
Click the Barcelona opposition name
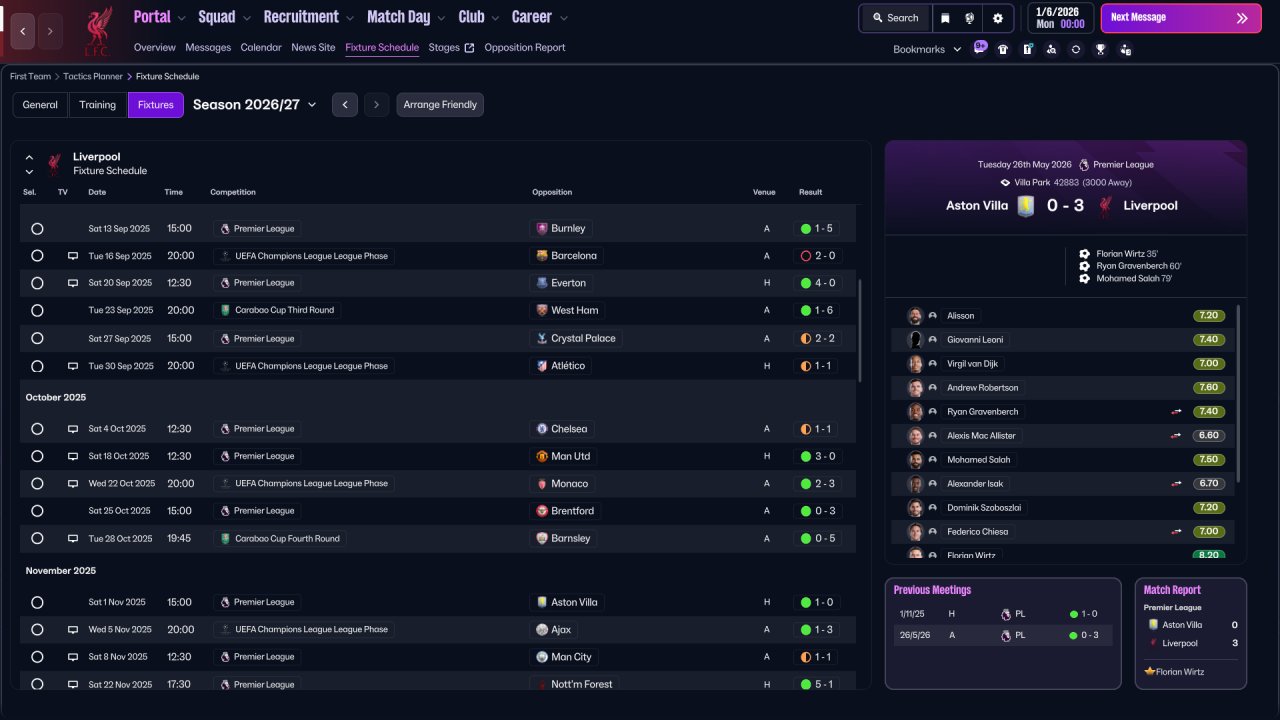pos(574,256)
